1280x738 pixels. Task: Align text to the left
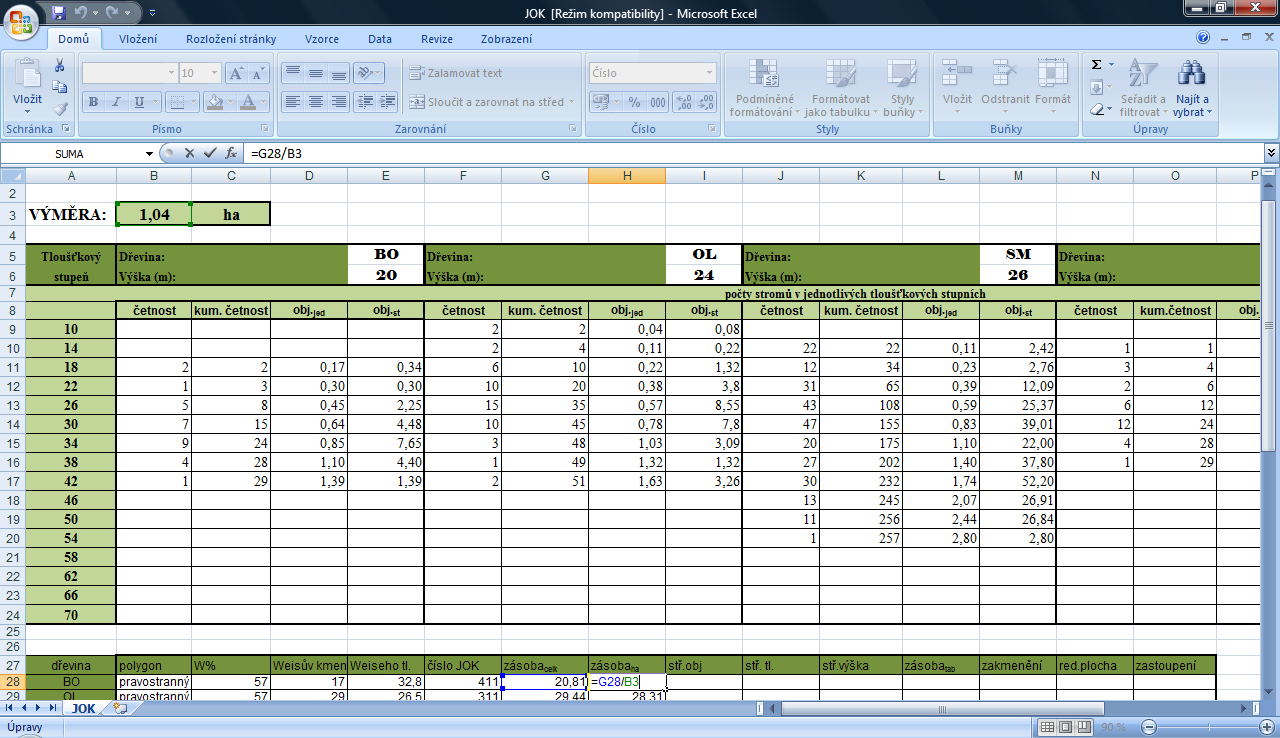pyautogui.click(x=292, y=102)
